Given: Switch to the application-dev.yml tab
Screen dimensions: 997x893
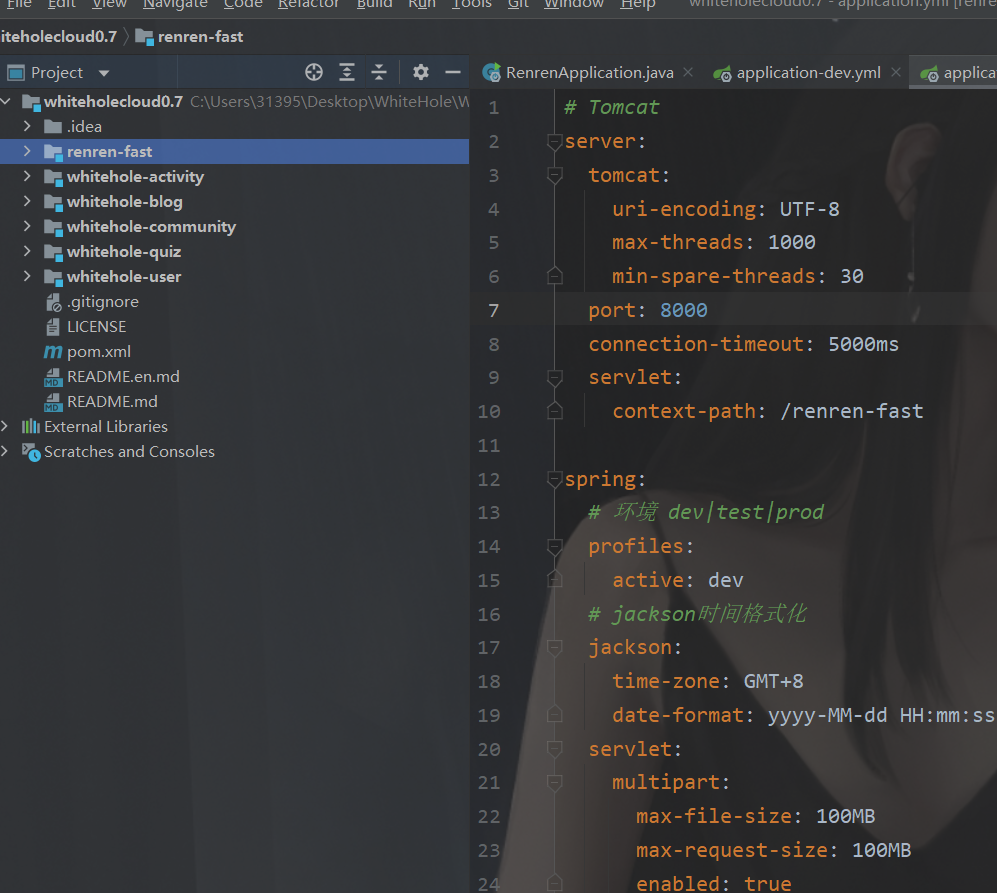Looking at the screenshot, I should [x=808, y=73].
